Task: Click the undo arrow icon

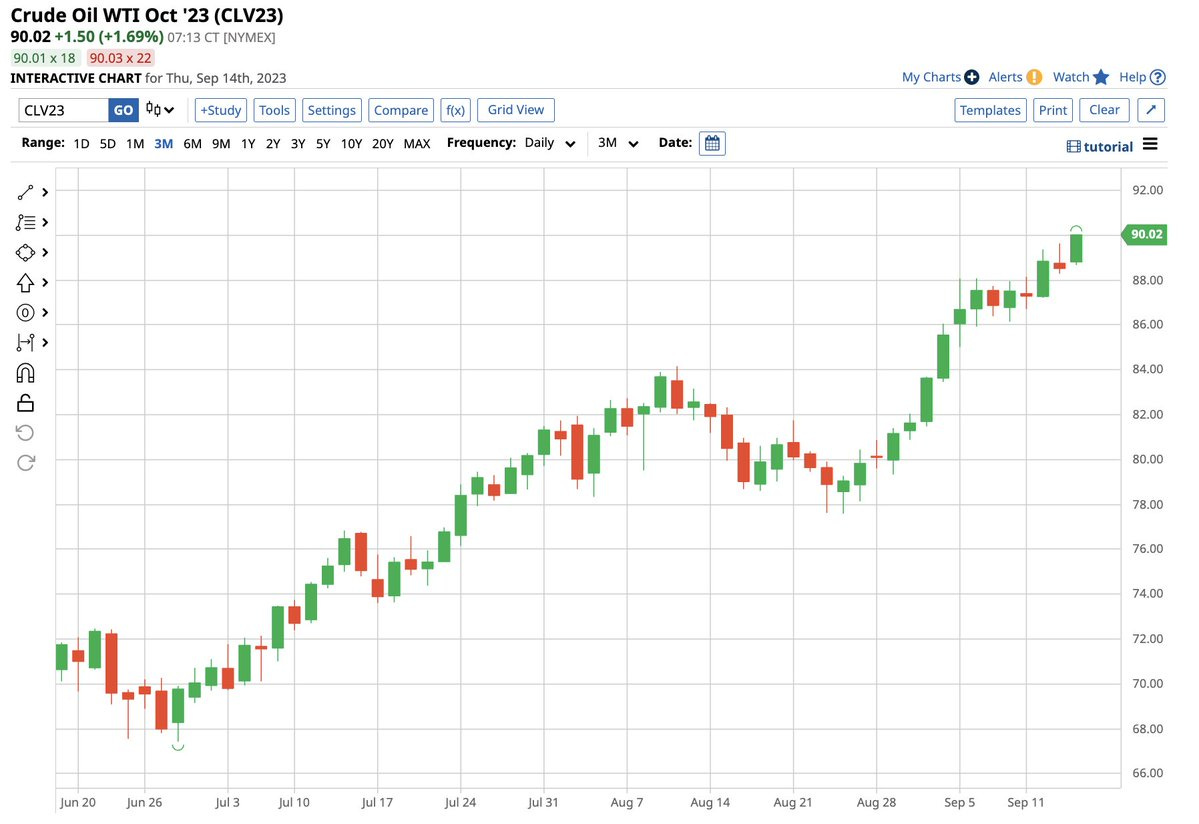Action: [x=26, y=432]
